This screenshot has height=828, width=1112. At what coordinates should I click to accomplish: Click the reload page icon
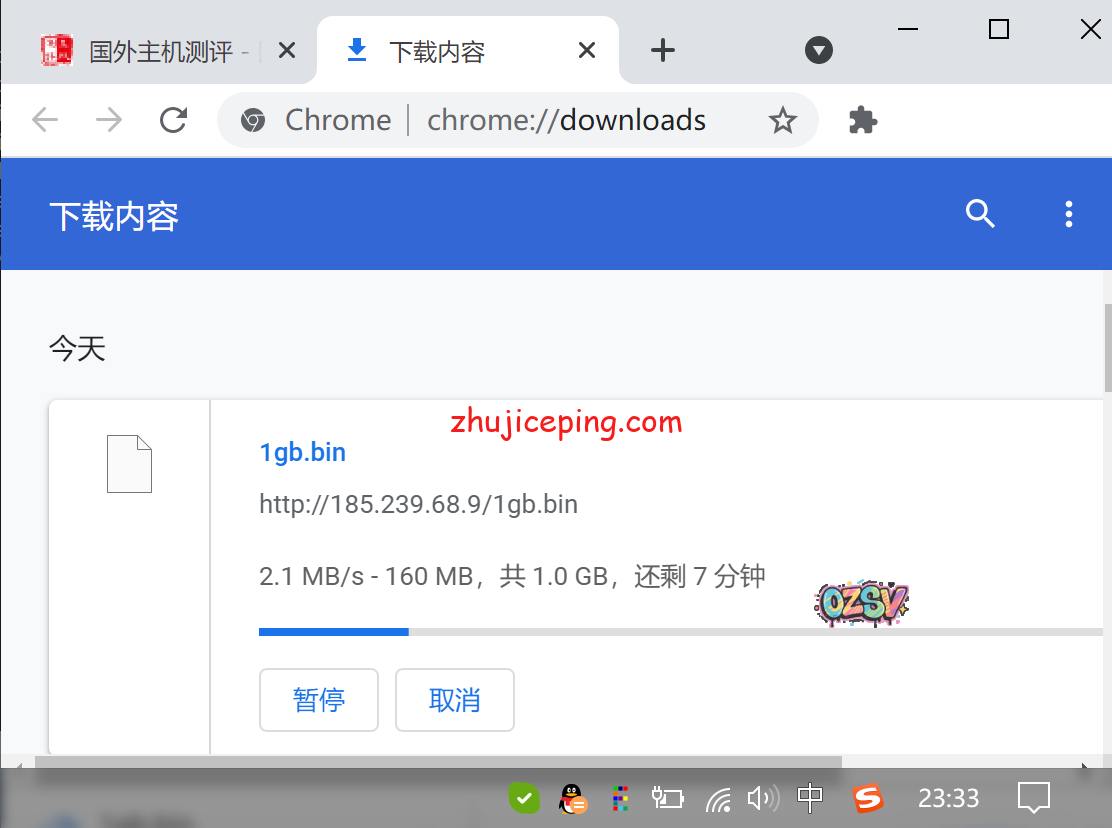[174, 121]
